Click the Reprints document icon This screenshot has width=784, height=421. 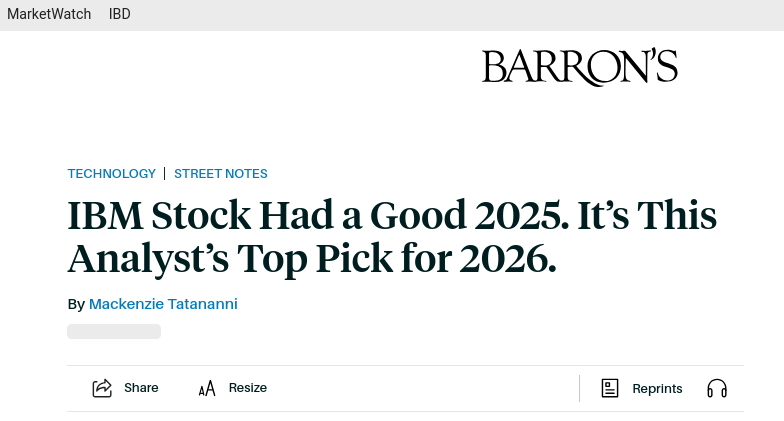[x=610, y=388]
